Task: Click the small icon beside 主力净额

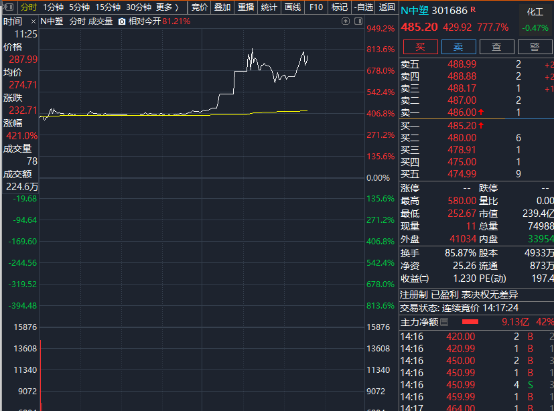Action: [x=444, y=322]
